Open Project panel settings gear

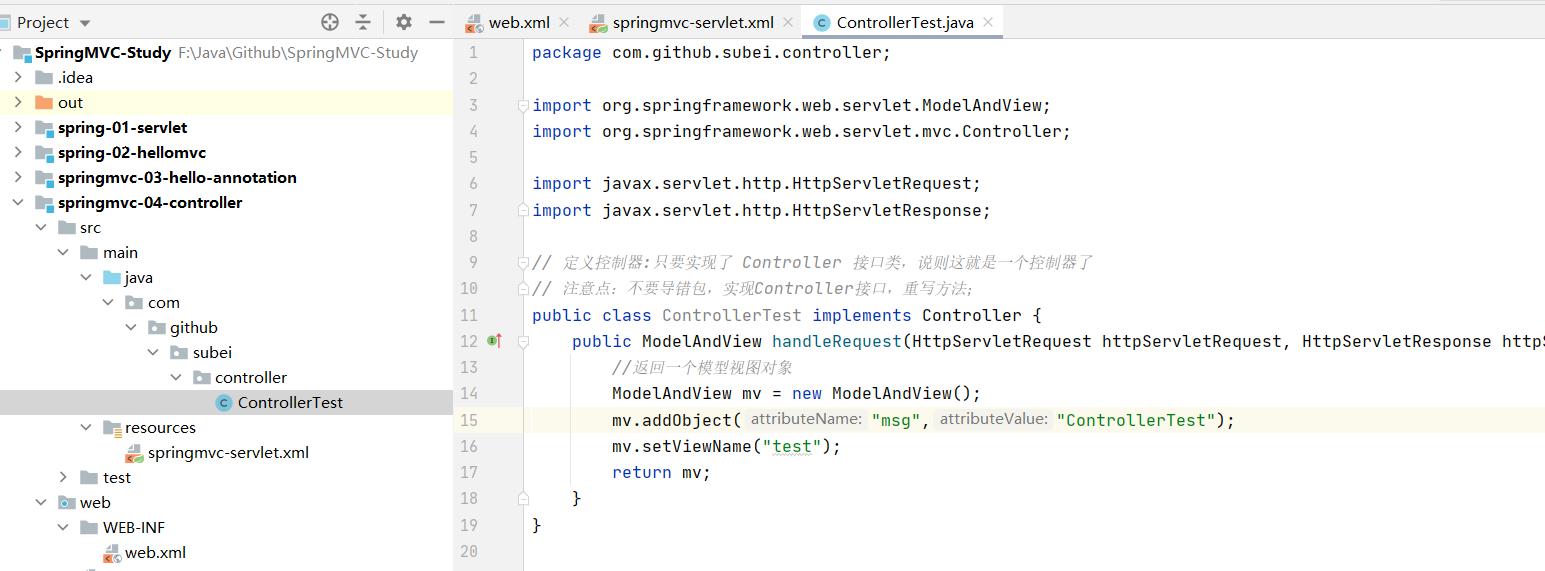[403, 22]
